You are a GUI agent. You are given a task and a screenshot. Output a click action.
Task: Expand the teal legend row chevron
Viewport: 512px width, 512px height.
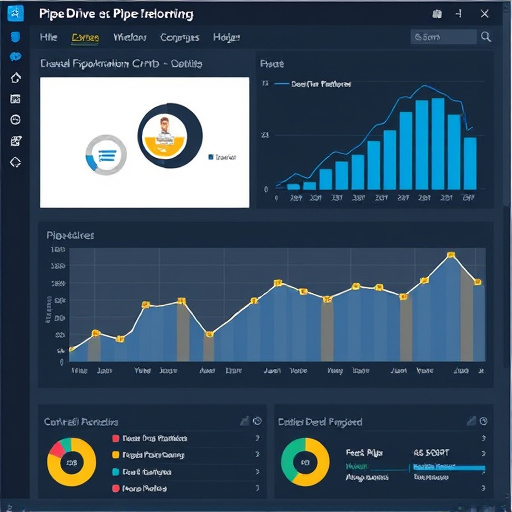click(257, 472)
